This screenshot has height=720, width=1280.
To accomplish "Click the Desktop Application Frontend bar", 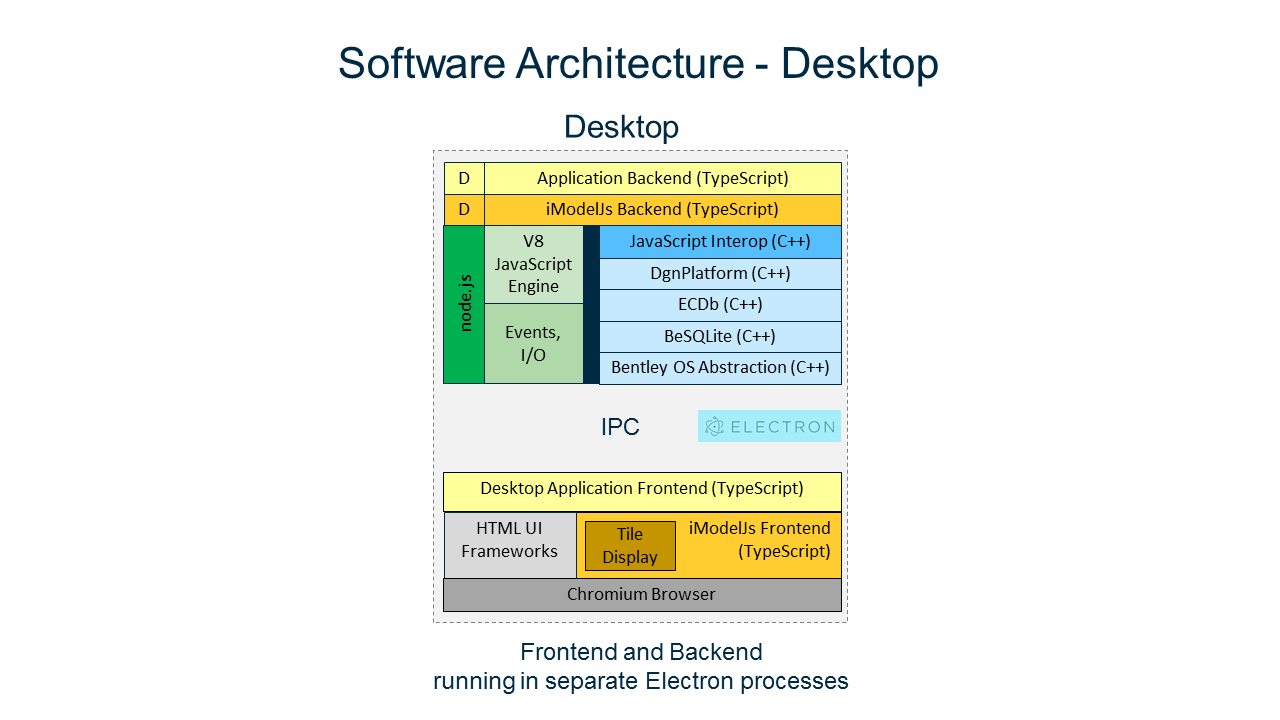I will [641, 489].
